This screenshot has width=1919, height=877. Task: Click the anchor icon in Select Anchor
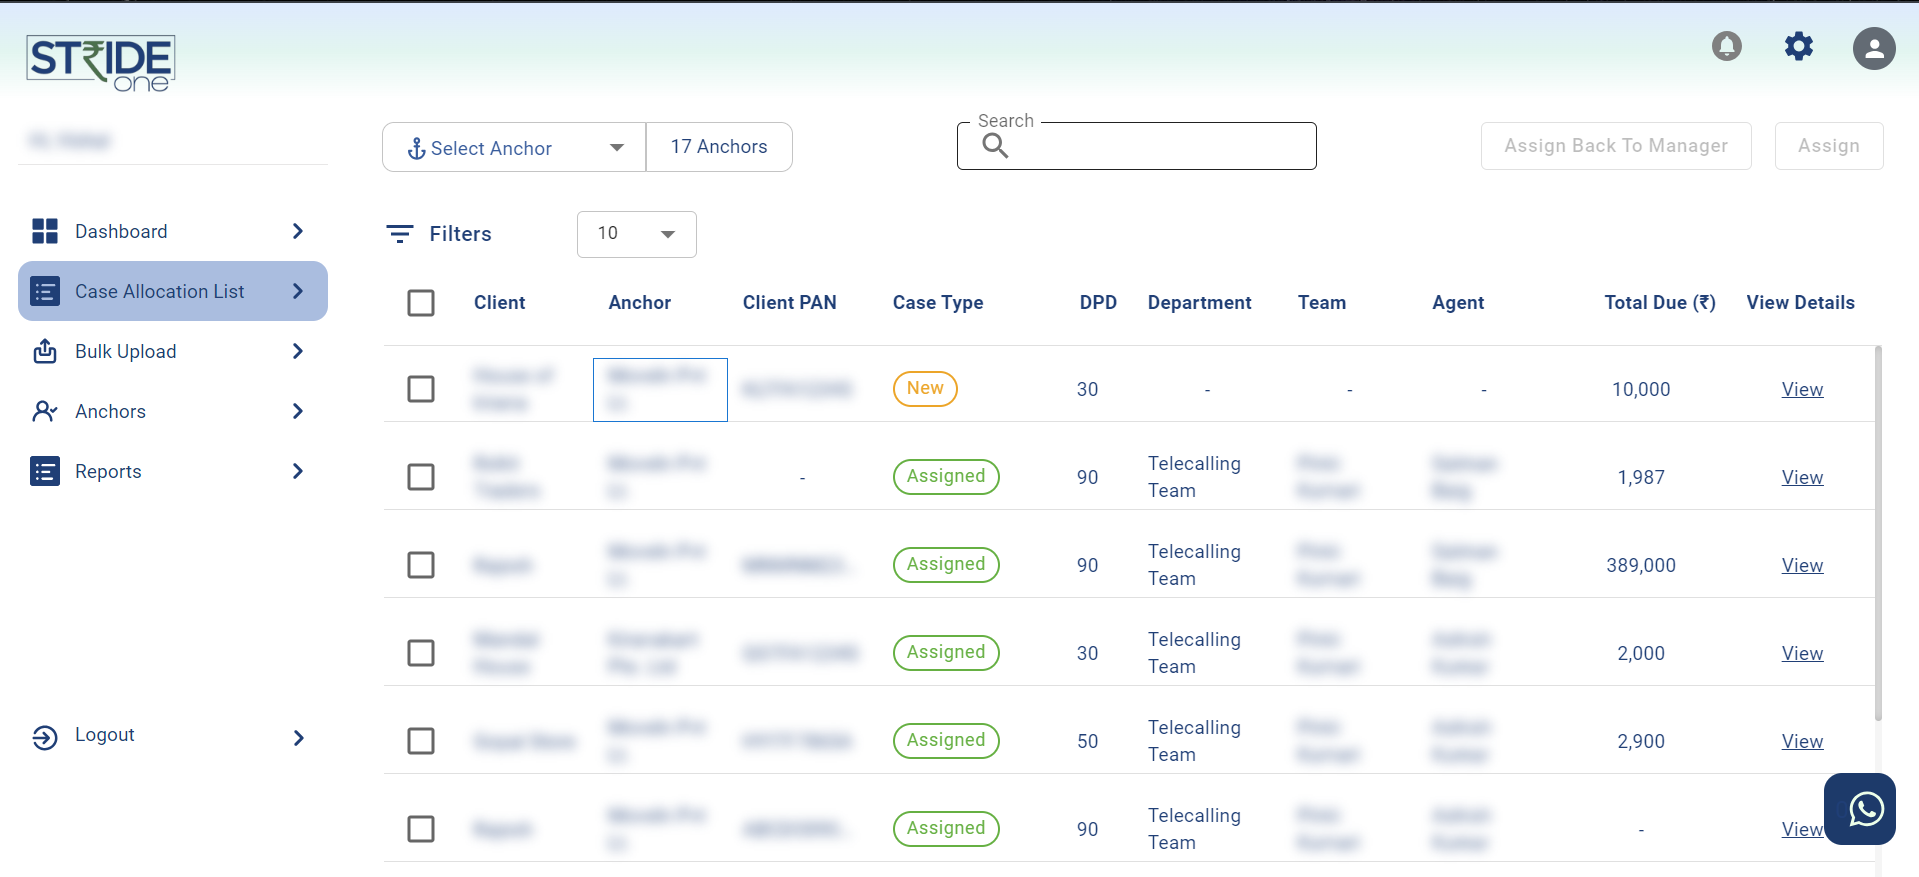(x=416, y=149)
